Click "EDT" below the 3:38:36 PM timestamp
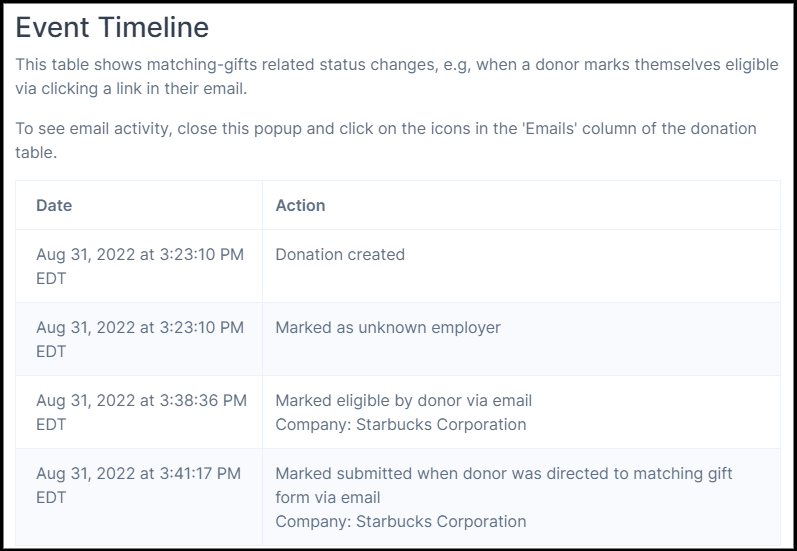 tap(51, 424)
